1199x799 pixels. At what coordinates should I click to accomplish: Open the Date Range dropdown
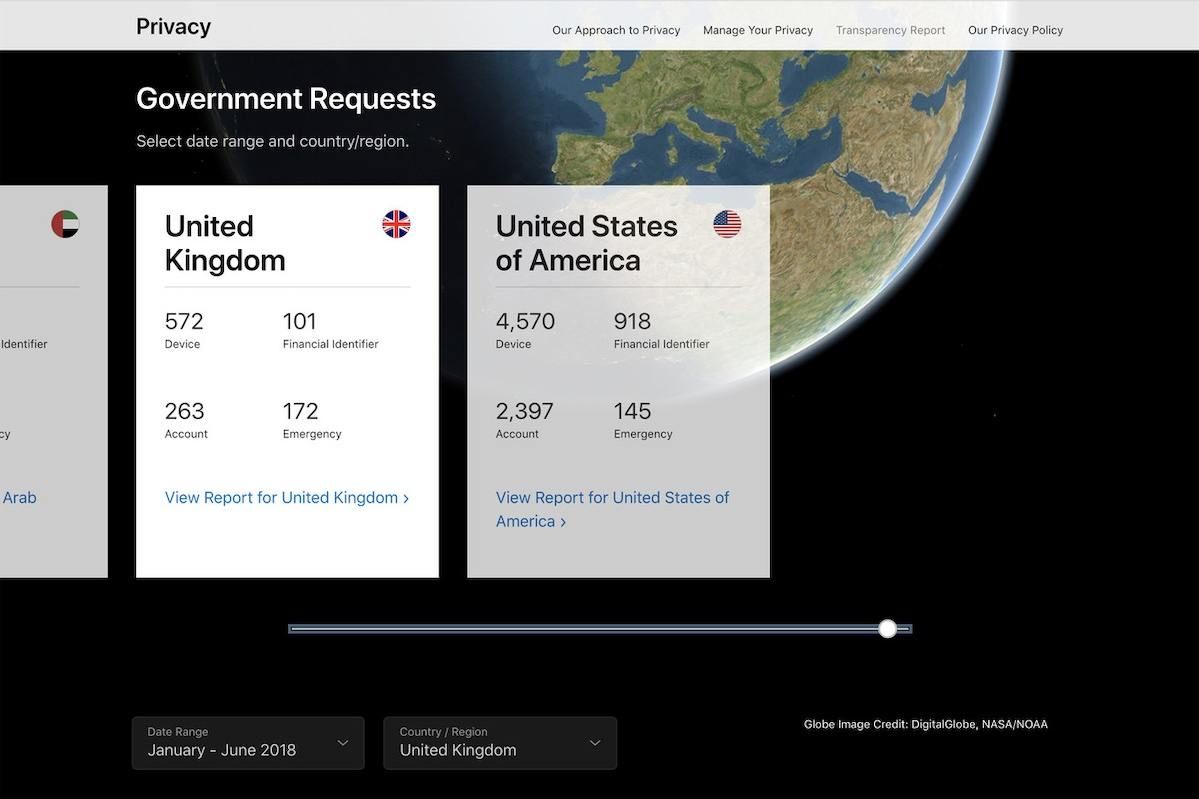248,743
